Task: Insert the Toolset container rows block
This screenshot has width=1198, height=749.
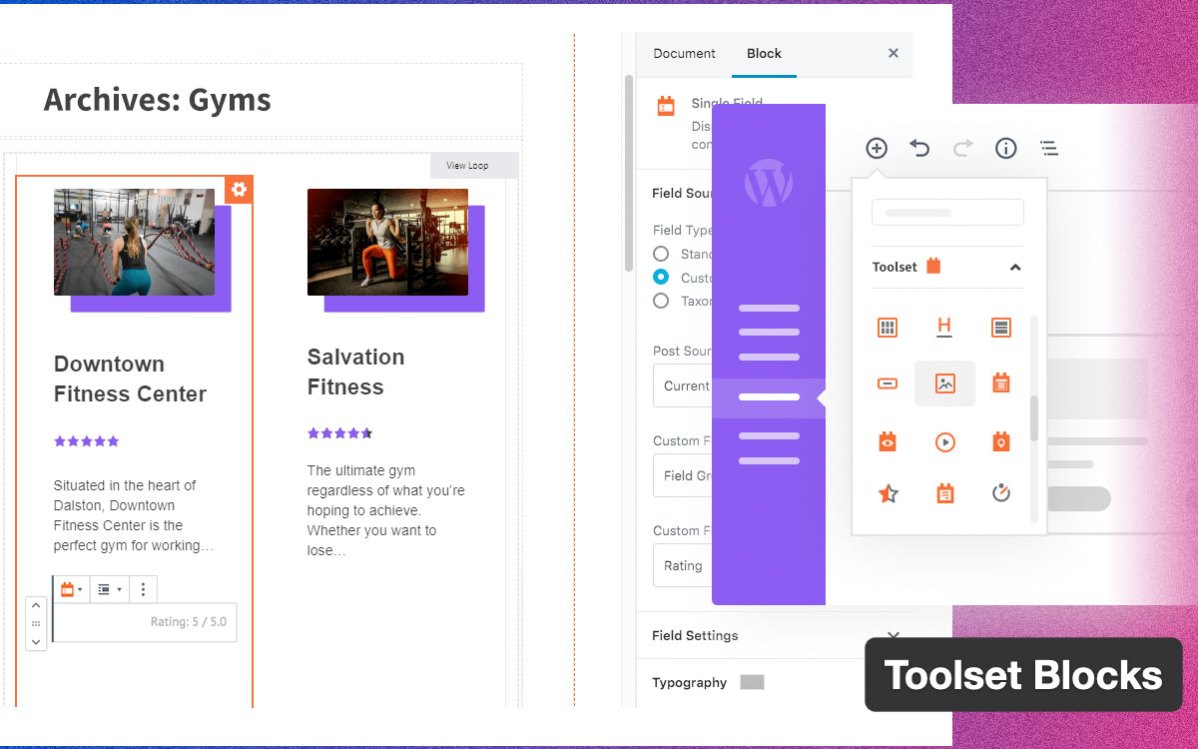Action: (1001, 328)
